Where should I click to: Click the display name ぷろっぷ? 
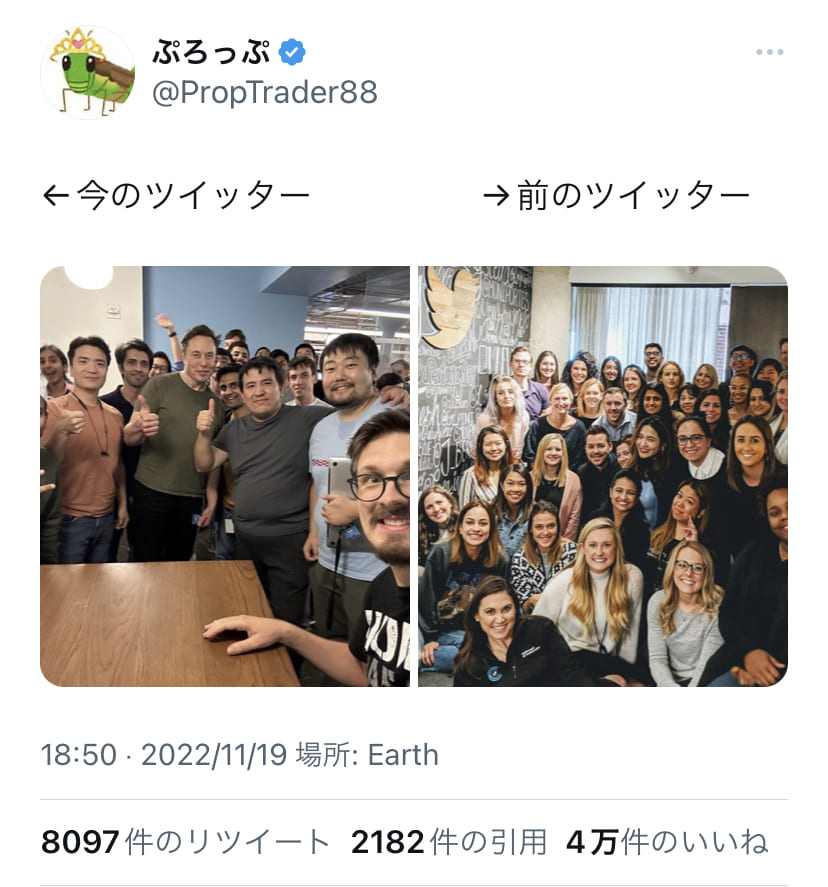(211, 52)
